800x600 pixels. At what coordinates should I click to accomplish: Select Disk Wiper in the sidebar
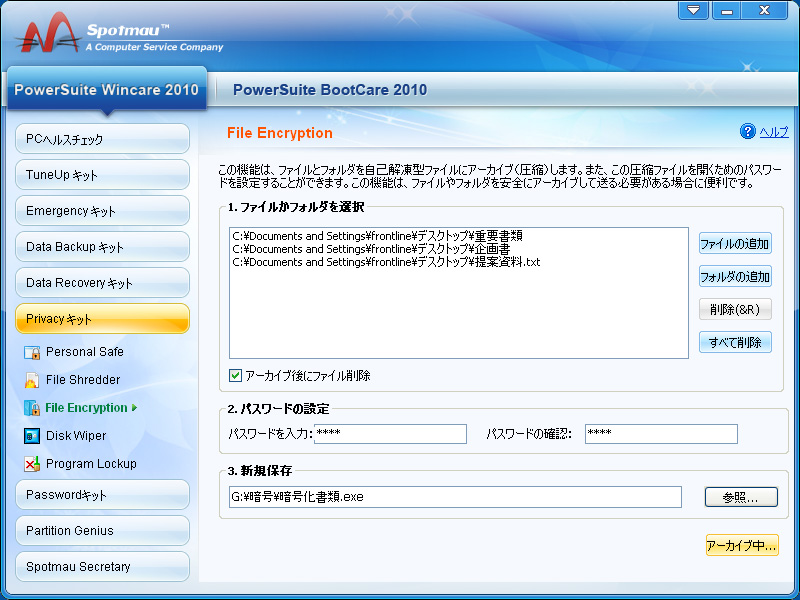pyautogui.click(x=76, y=436)
